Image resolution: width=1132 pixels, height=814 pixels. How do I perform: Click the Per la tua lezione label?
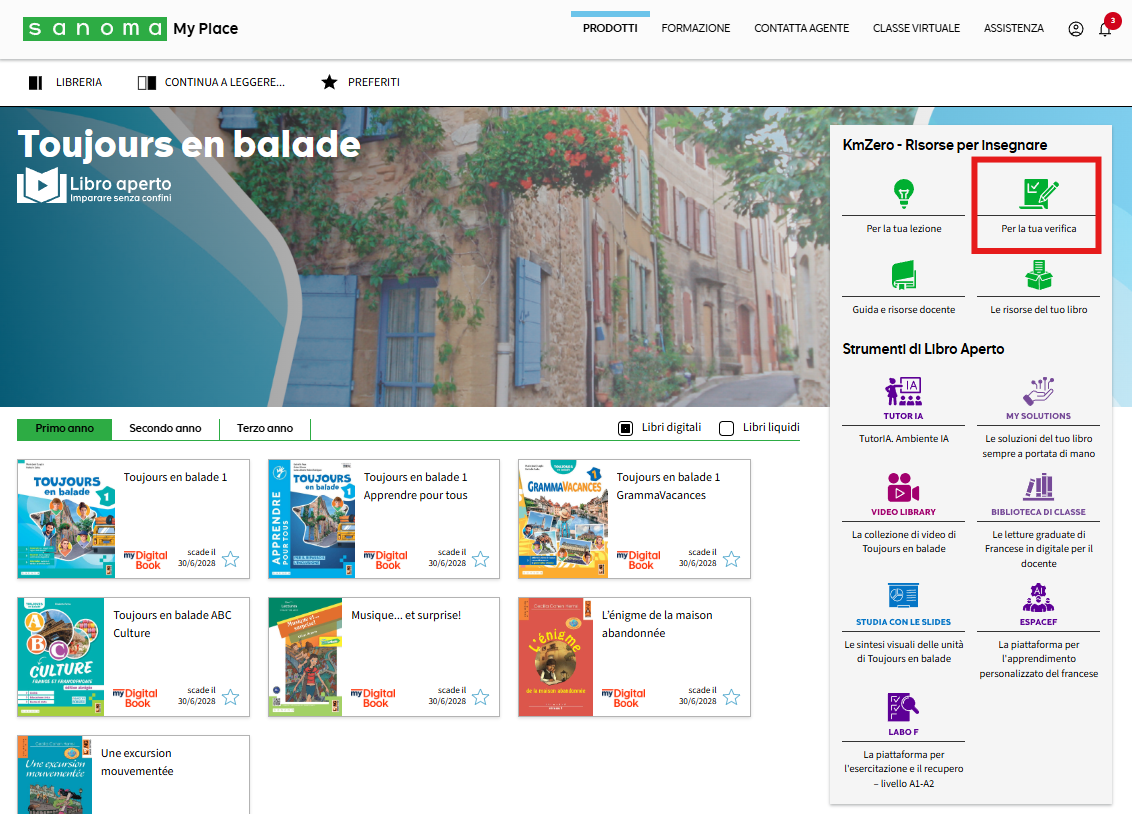point(904,229)
